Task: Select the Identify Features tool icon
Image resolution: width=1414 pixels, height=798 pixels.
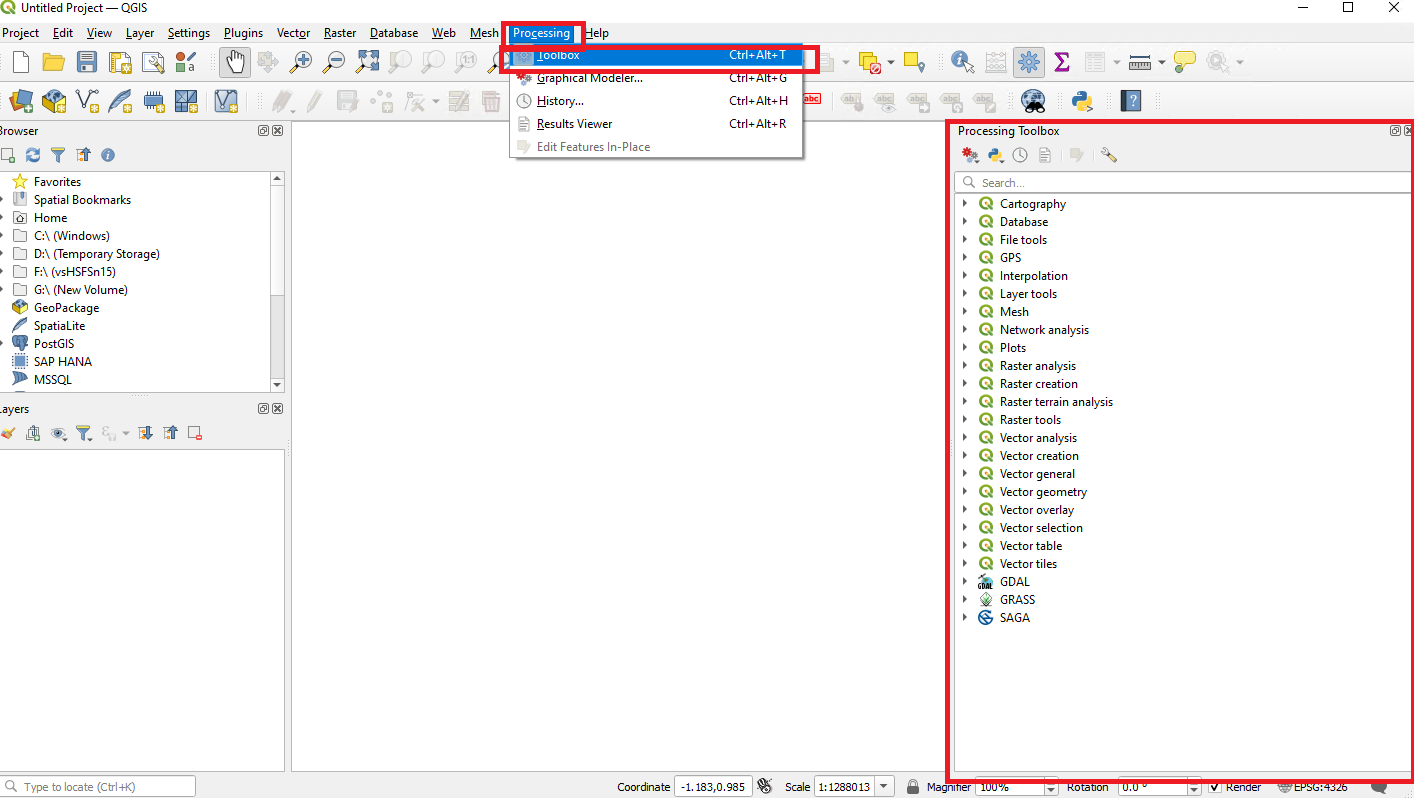Action: (963, 62)
